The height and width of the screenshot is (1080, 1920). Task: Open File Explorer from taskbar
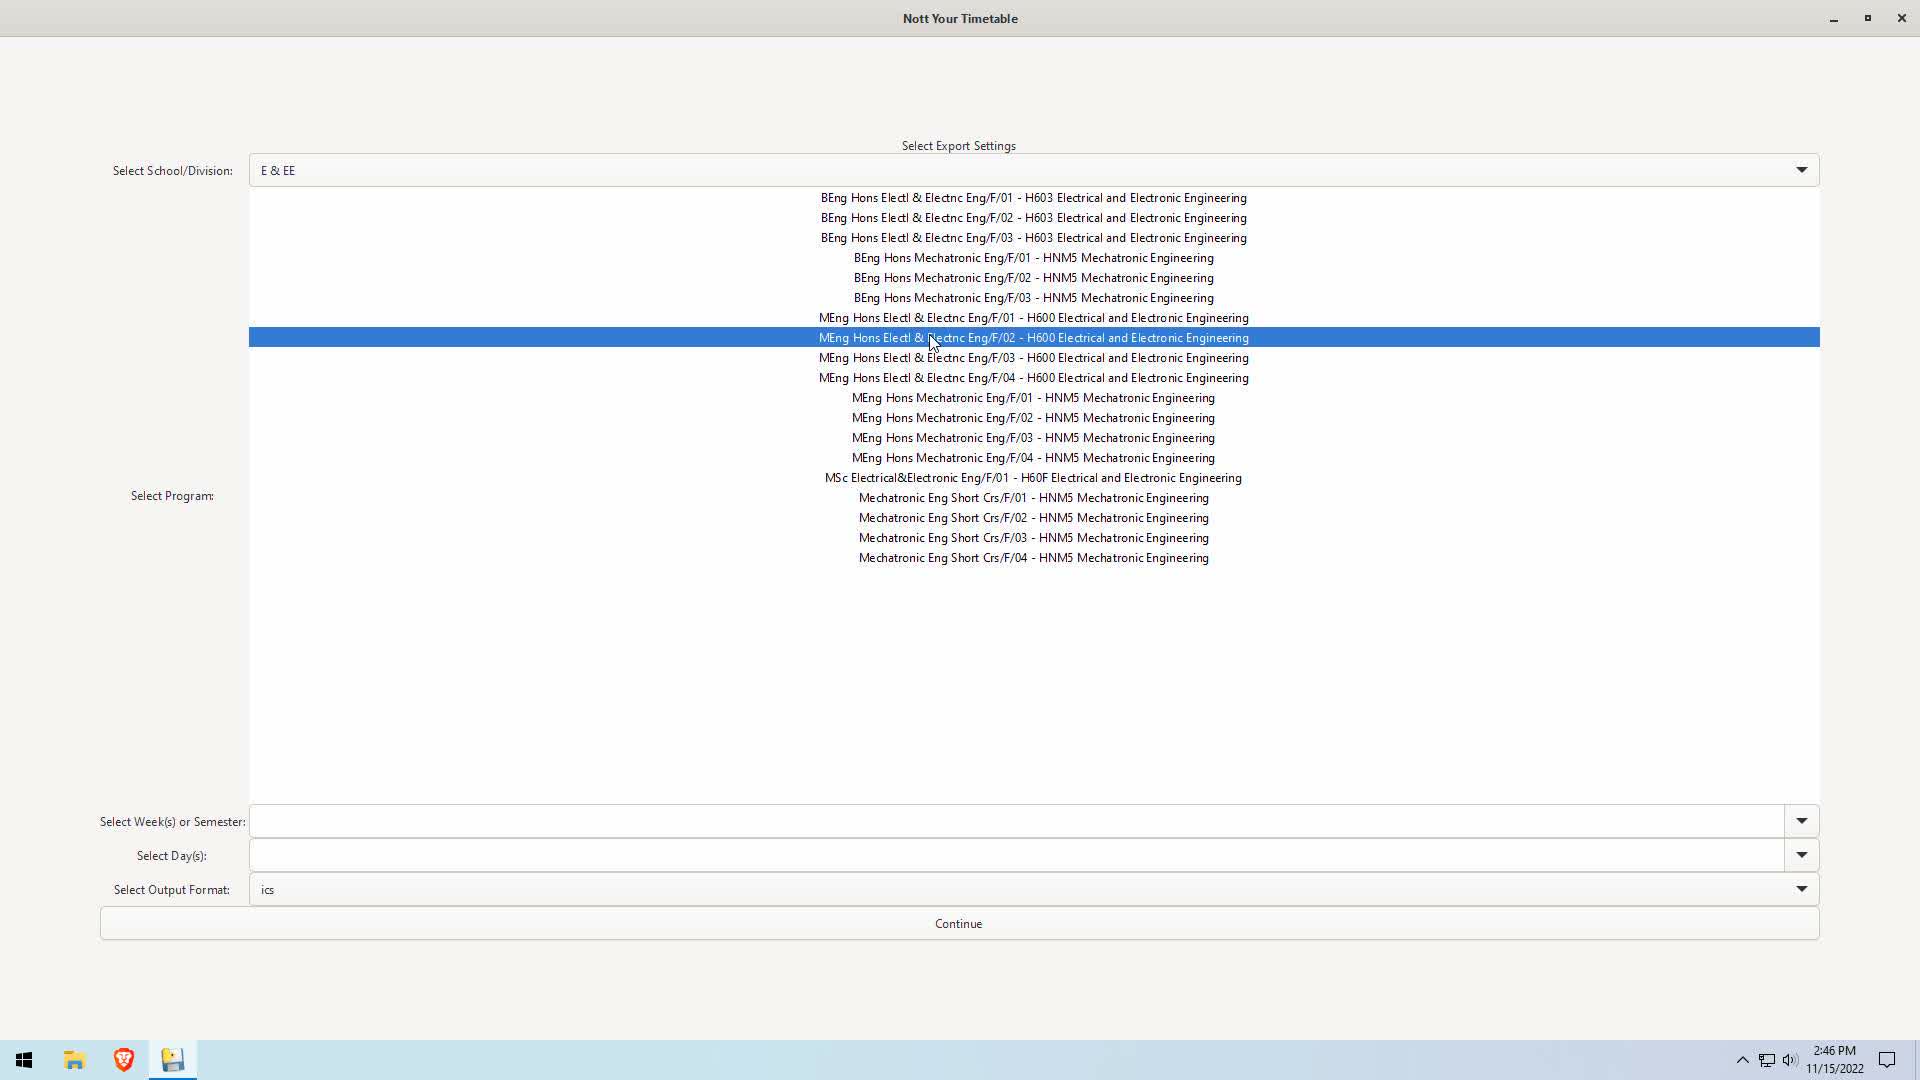pos(74,1060)
